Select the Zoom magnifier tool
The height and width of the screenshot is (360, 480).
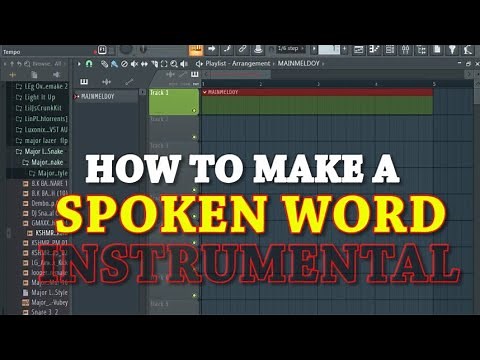click(x=174, y=64)
